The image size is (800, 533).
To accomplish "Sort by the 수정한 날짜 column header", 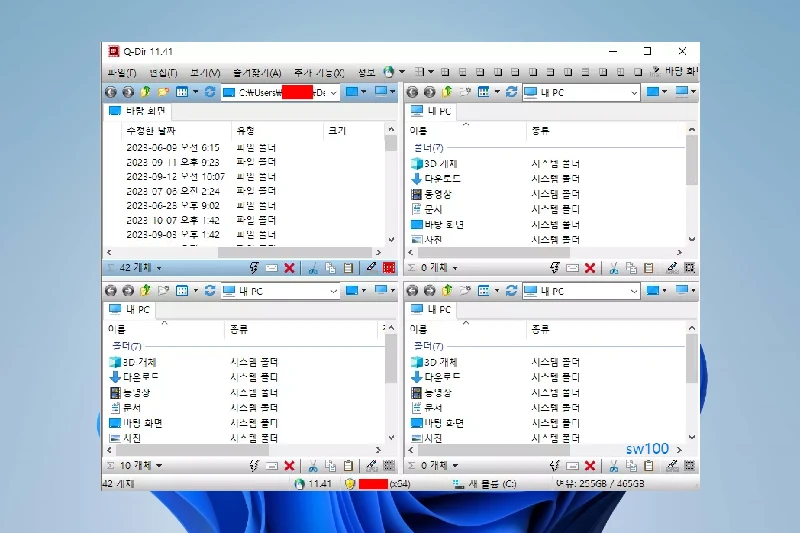I will point(151,131).
